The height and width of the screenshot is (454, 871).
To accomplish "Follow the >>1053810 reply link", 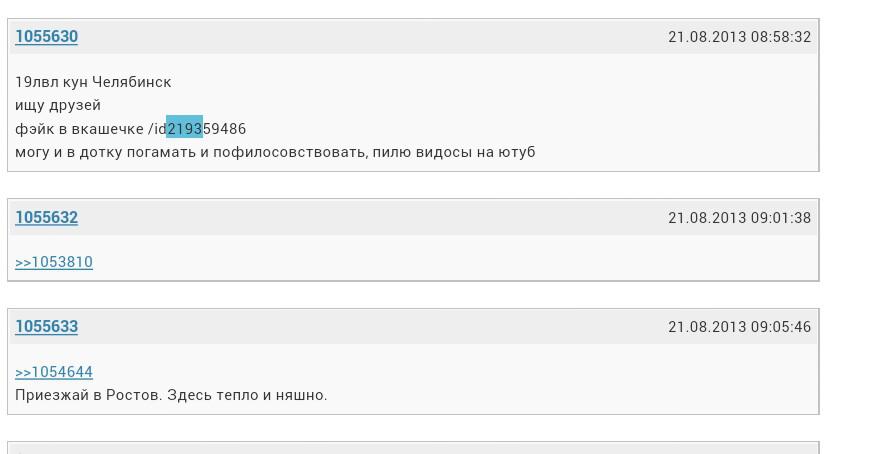I will pyautogui.click(x=54, y=262).
